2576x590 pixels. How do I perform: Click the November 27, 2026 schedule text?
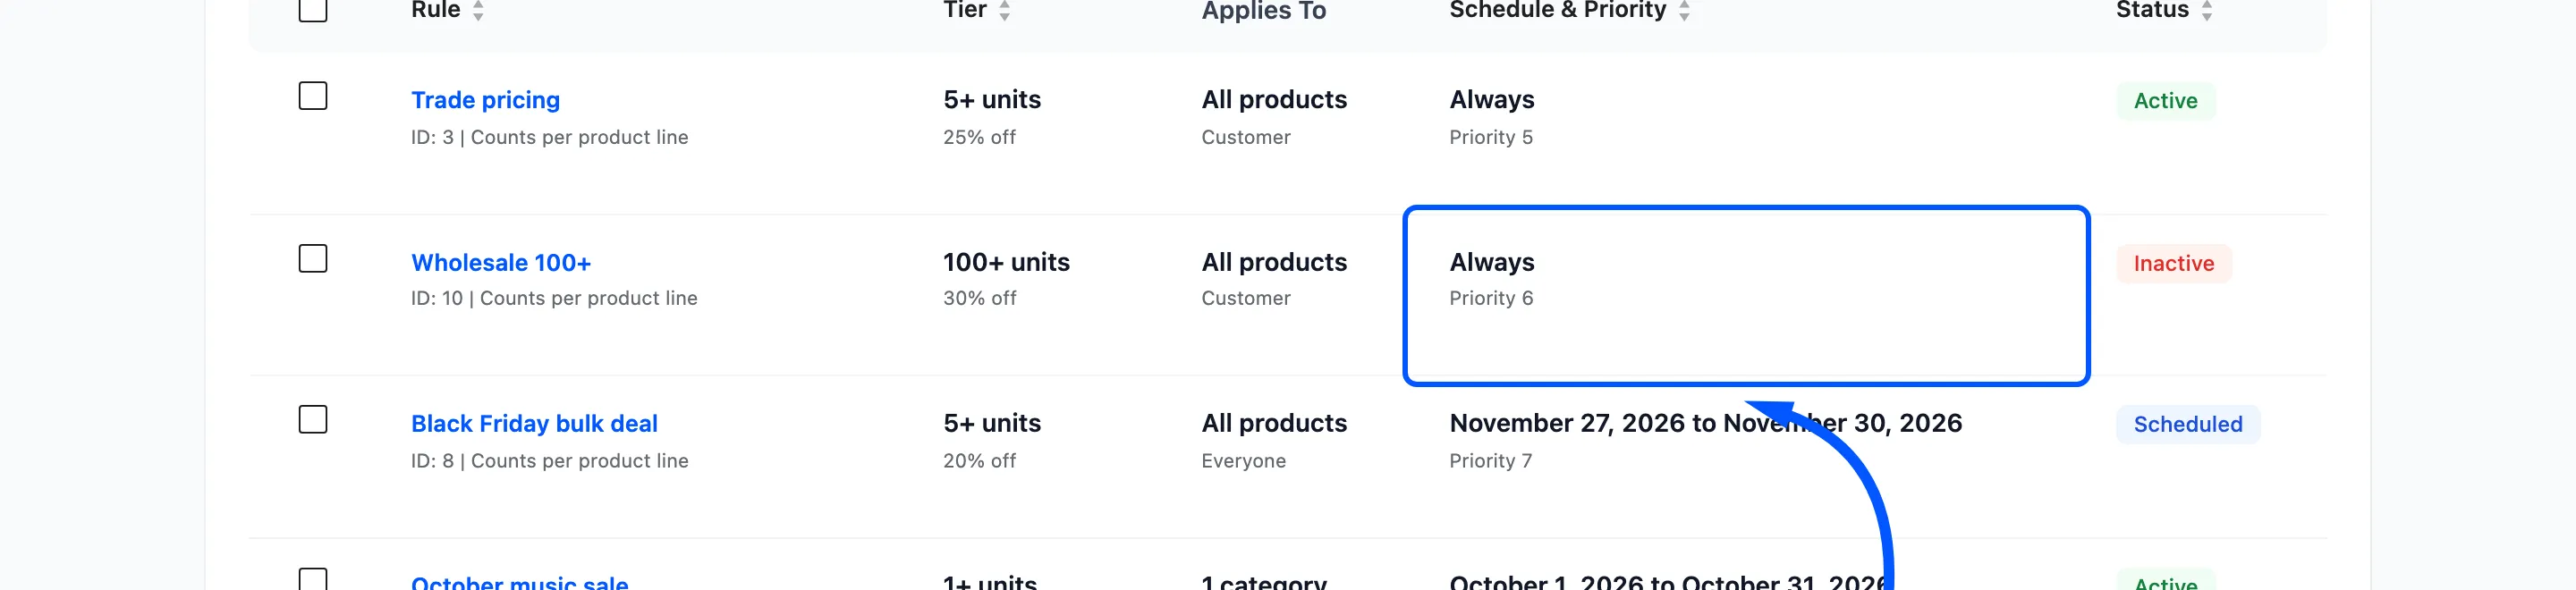[x=1705, y=424]
